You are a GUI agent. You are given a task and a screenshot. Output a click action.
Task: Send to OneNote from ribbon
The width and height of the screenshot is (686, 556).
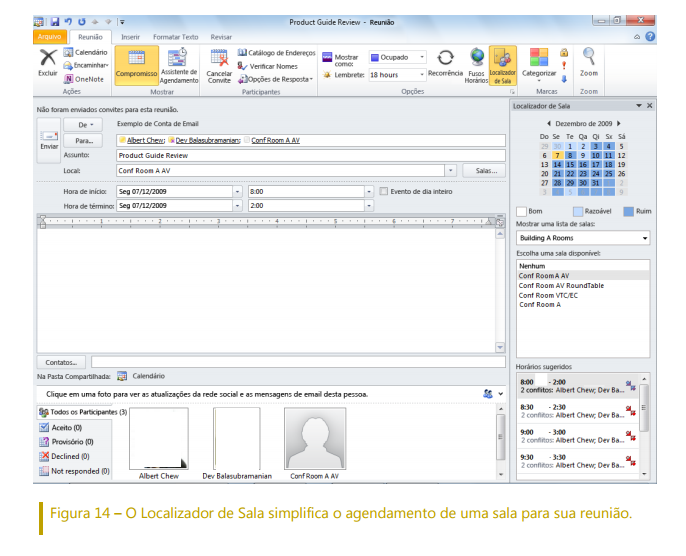coord(84,78)
